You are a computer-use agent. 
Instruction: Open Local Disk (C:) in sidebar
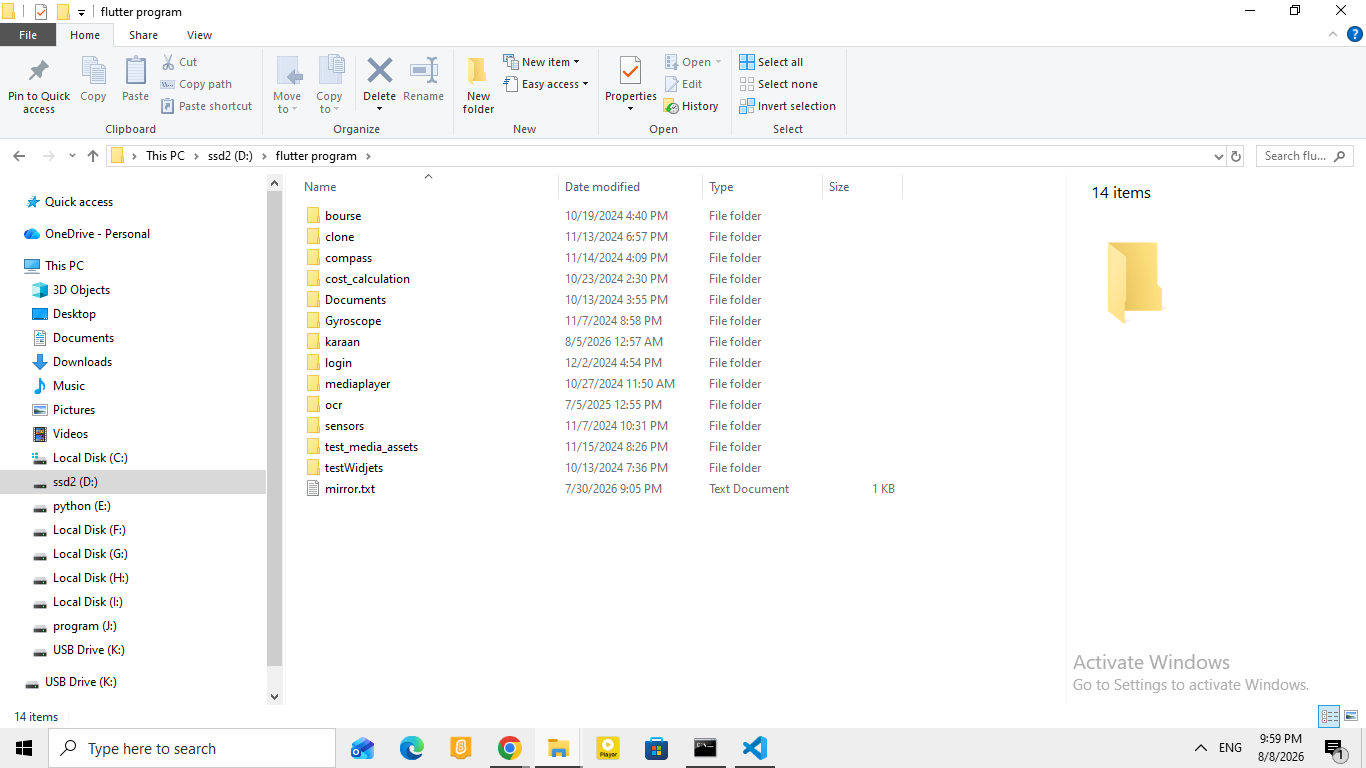point(90,458)
